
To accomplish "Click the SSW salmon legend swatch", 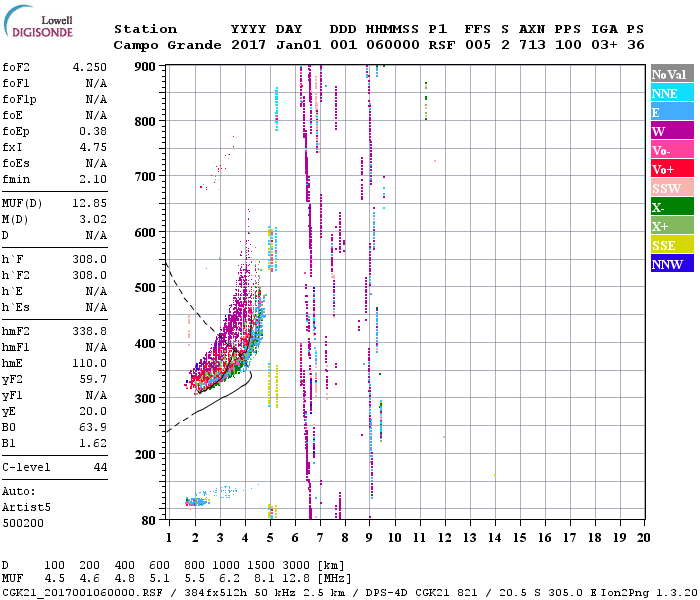I will point(672,188).
